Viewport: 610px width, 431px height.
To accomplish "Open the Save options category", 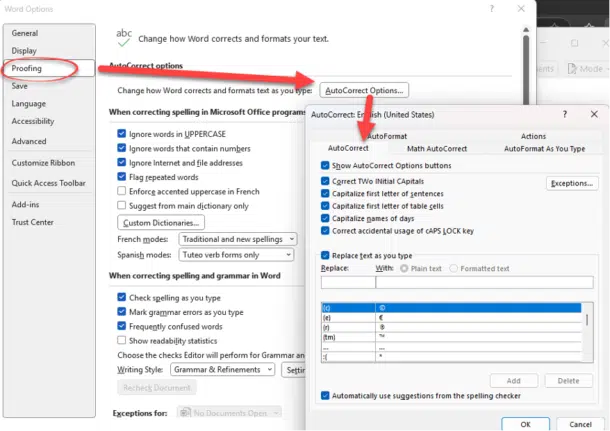I will pyautogui.click(x=19, y=86).
